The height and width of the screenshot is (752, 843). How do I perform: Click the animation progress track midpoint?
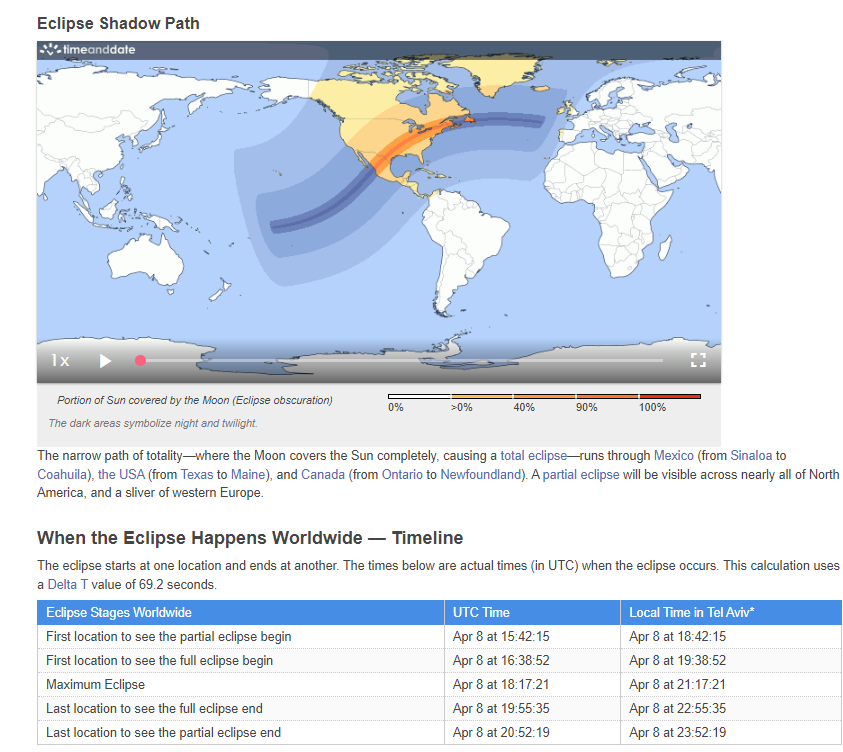401,361
